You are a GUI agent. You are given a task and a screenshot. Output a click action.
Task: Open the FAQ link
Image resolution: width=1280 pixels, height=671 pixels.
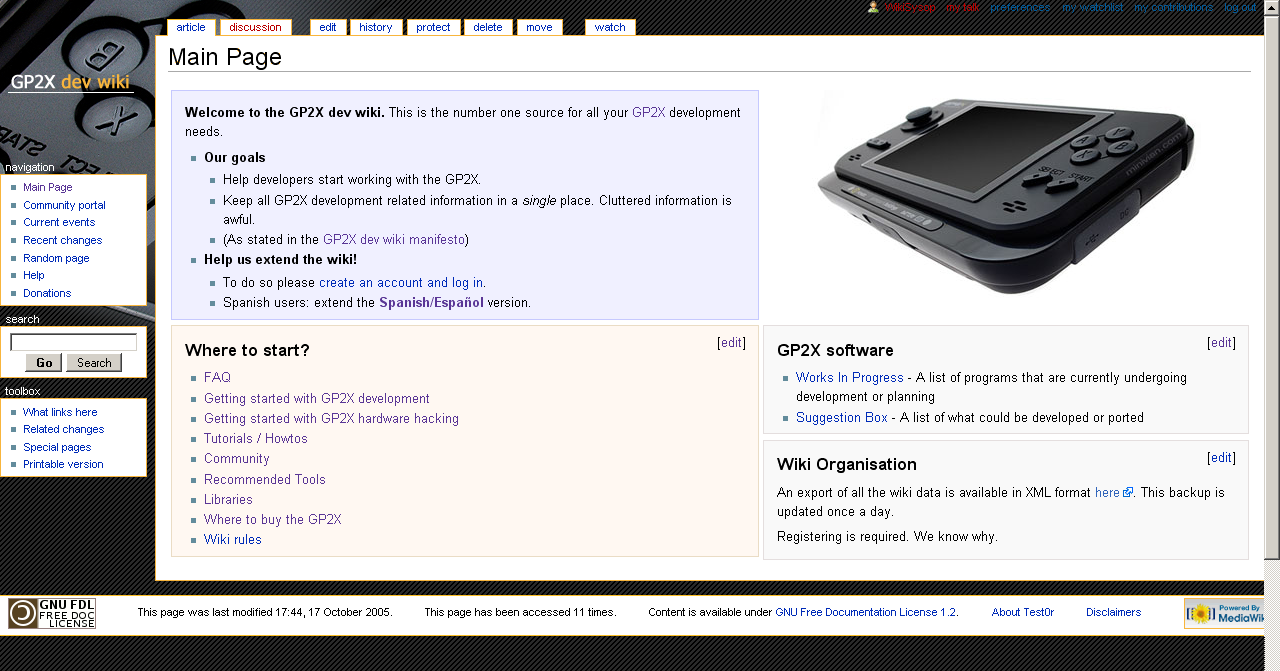coord(217,378)
